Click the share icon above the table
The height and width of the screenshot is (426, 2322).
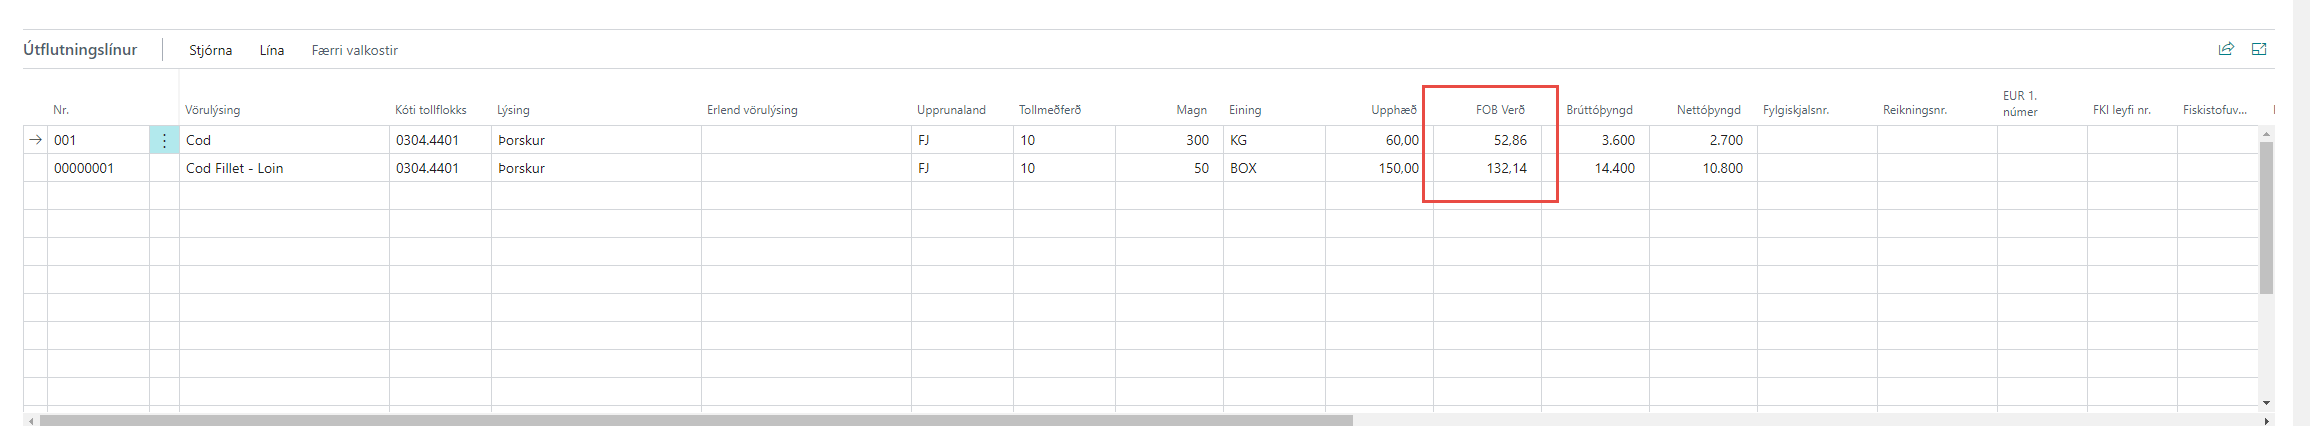pos(2225,49)
